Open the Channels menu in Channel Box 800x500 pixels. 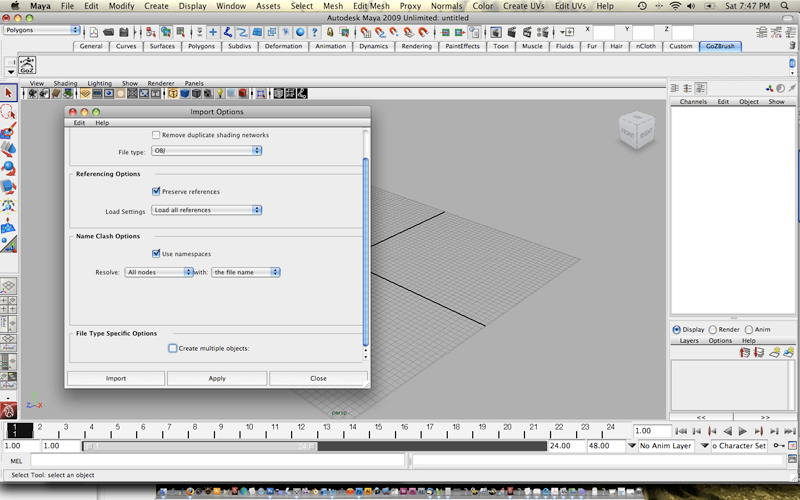(693, 102)
